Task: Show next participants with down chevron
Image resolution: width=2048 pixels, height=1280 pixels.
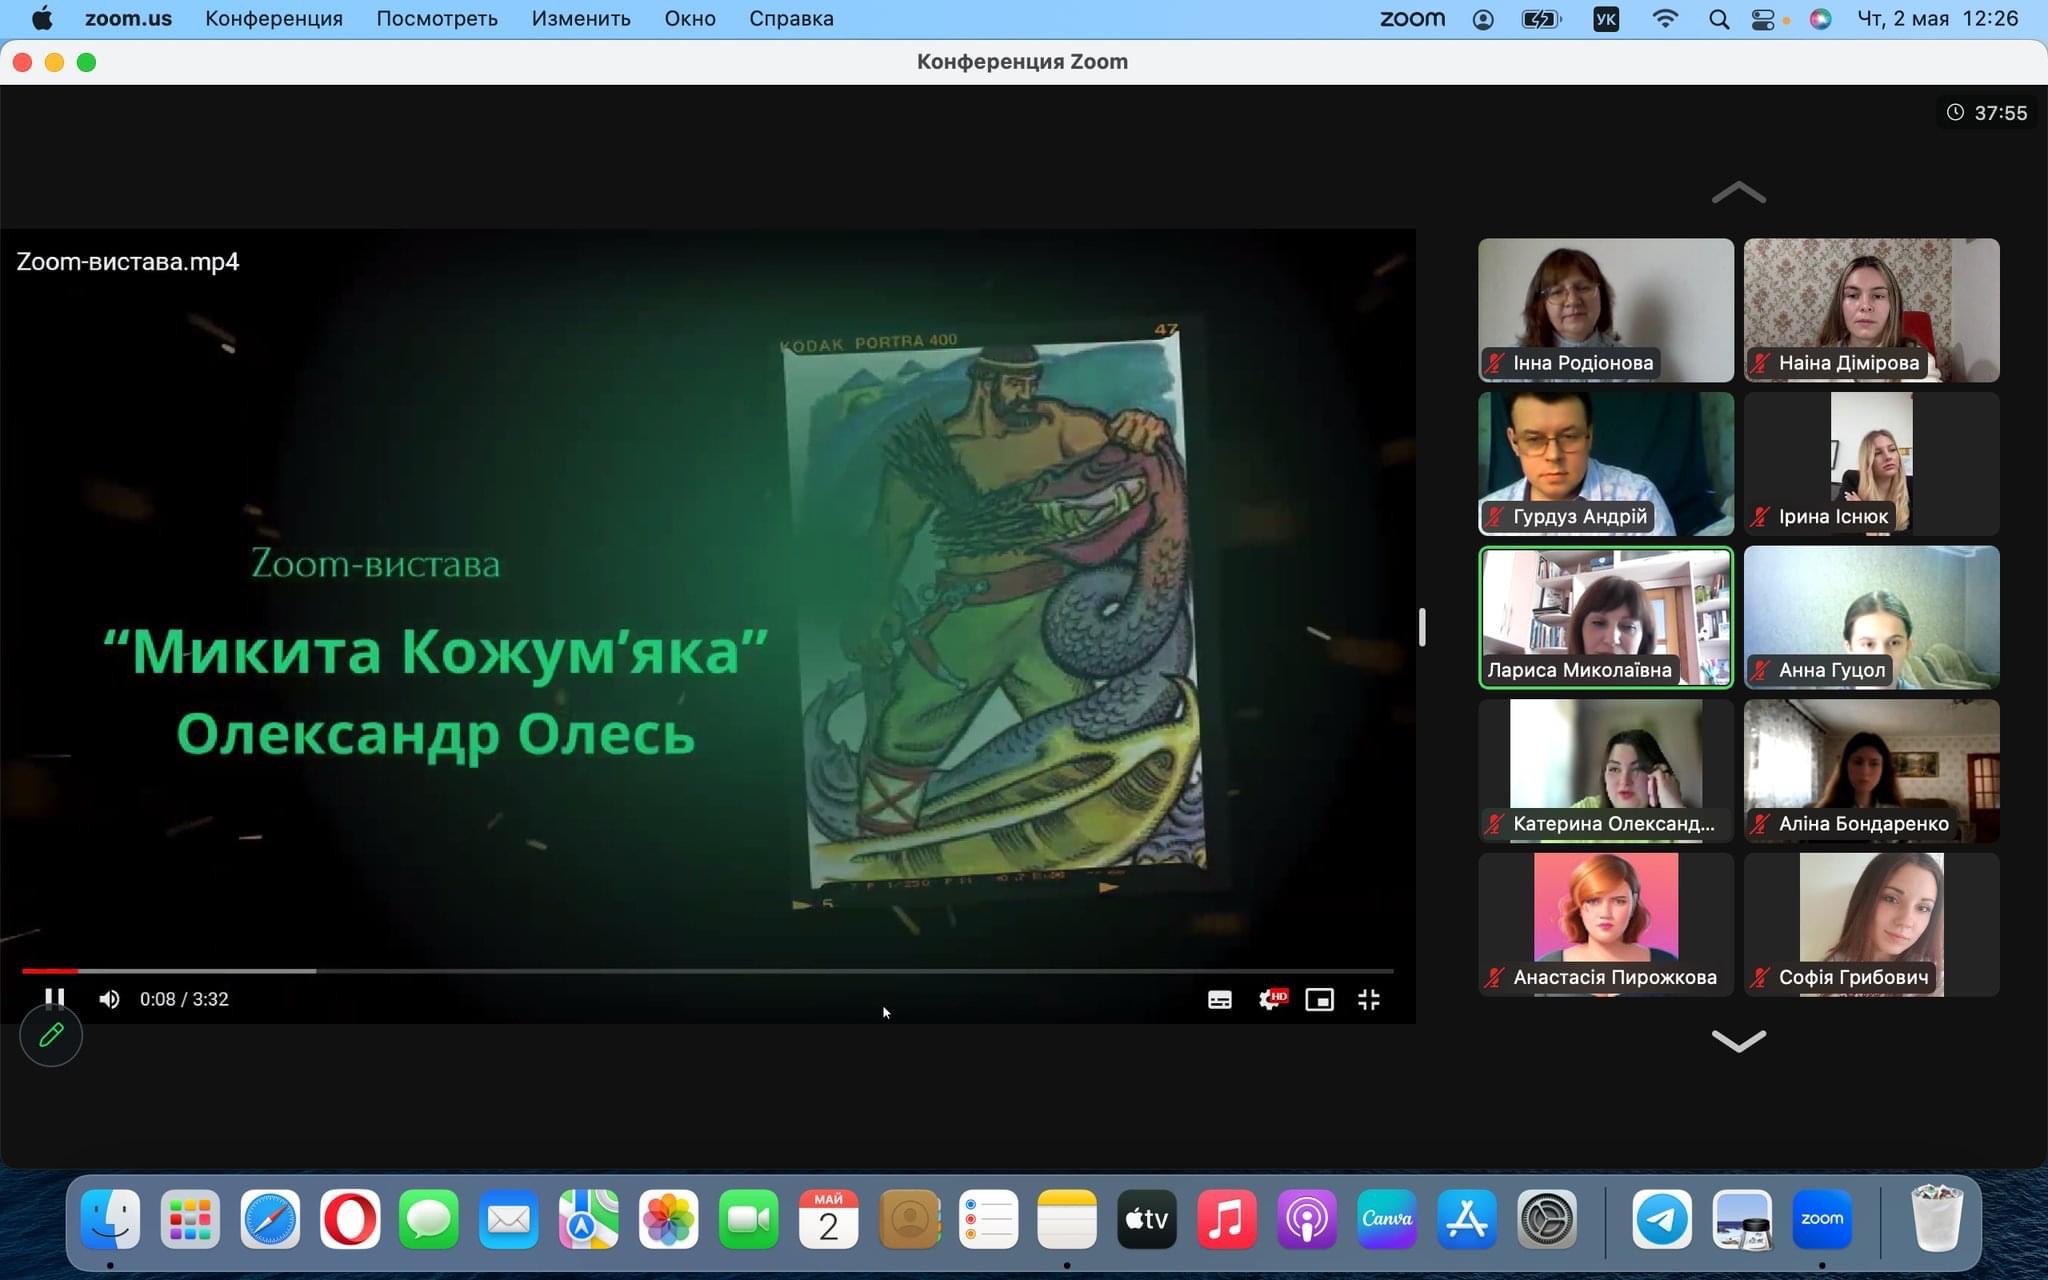Action: (x=1739, y=1041)
